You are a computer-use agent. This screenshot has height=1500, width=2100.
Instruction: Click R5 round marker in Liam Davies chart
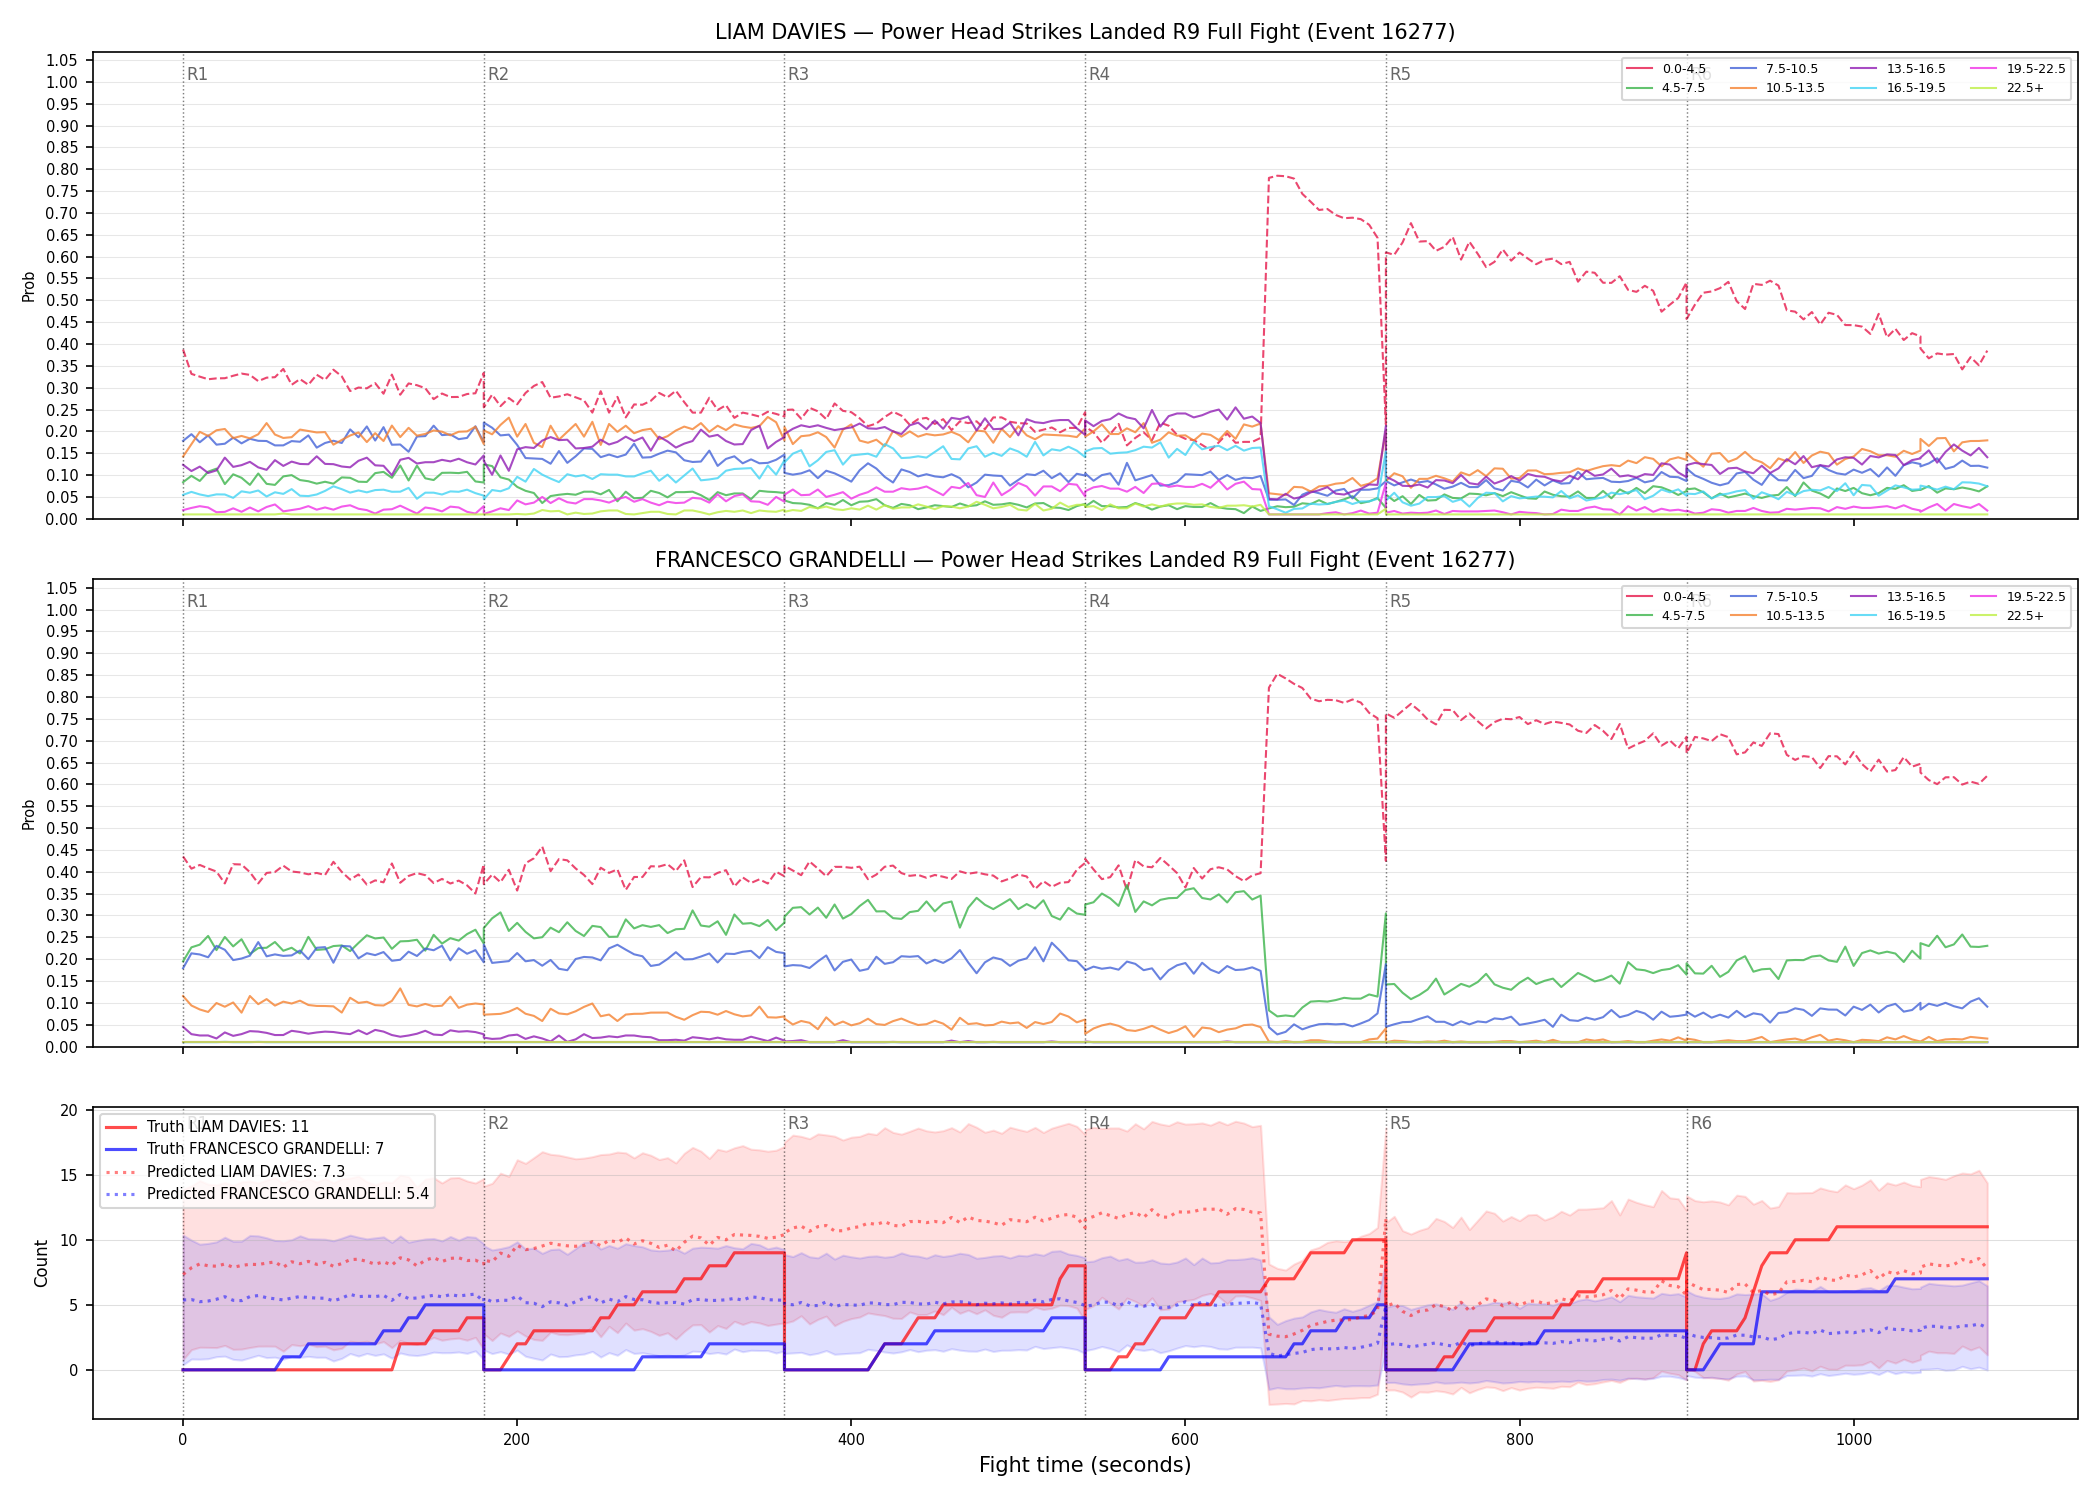click(1400, 74)
